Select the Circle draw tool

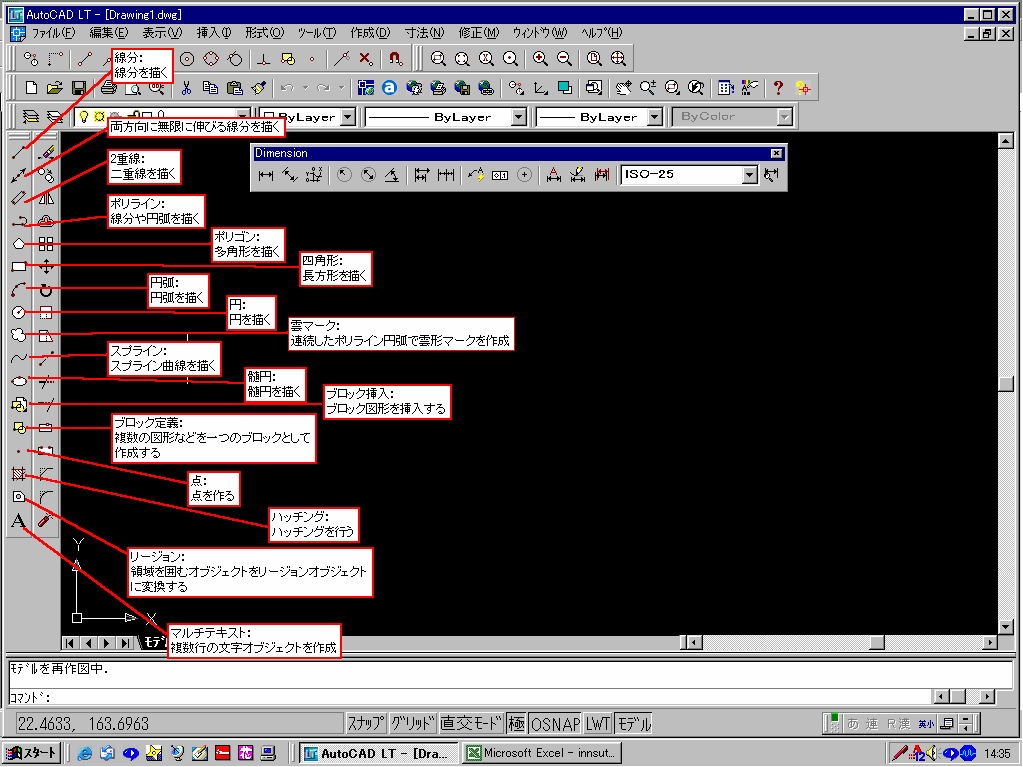[x=19, y=312]
